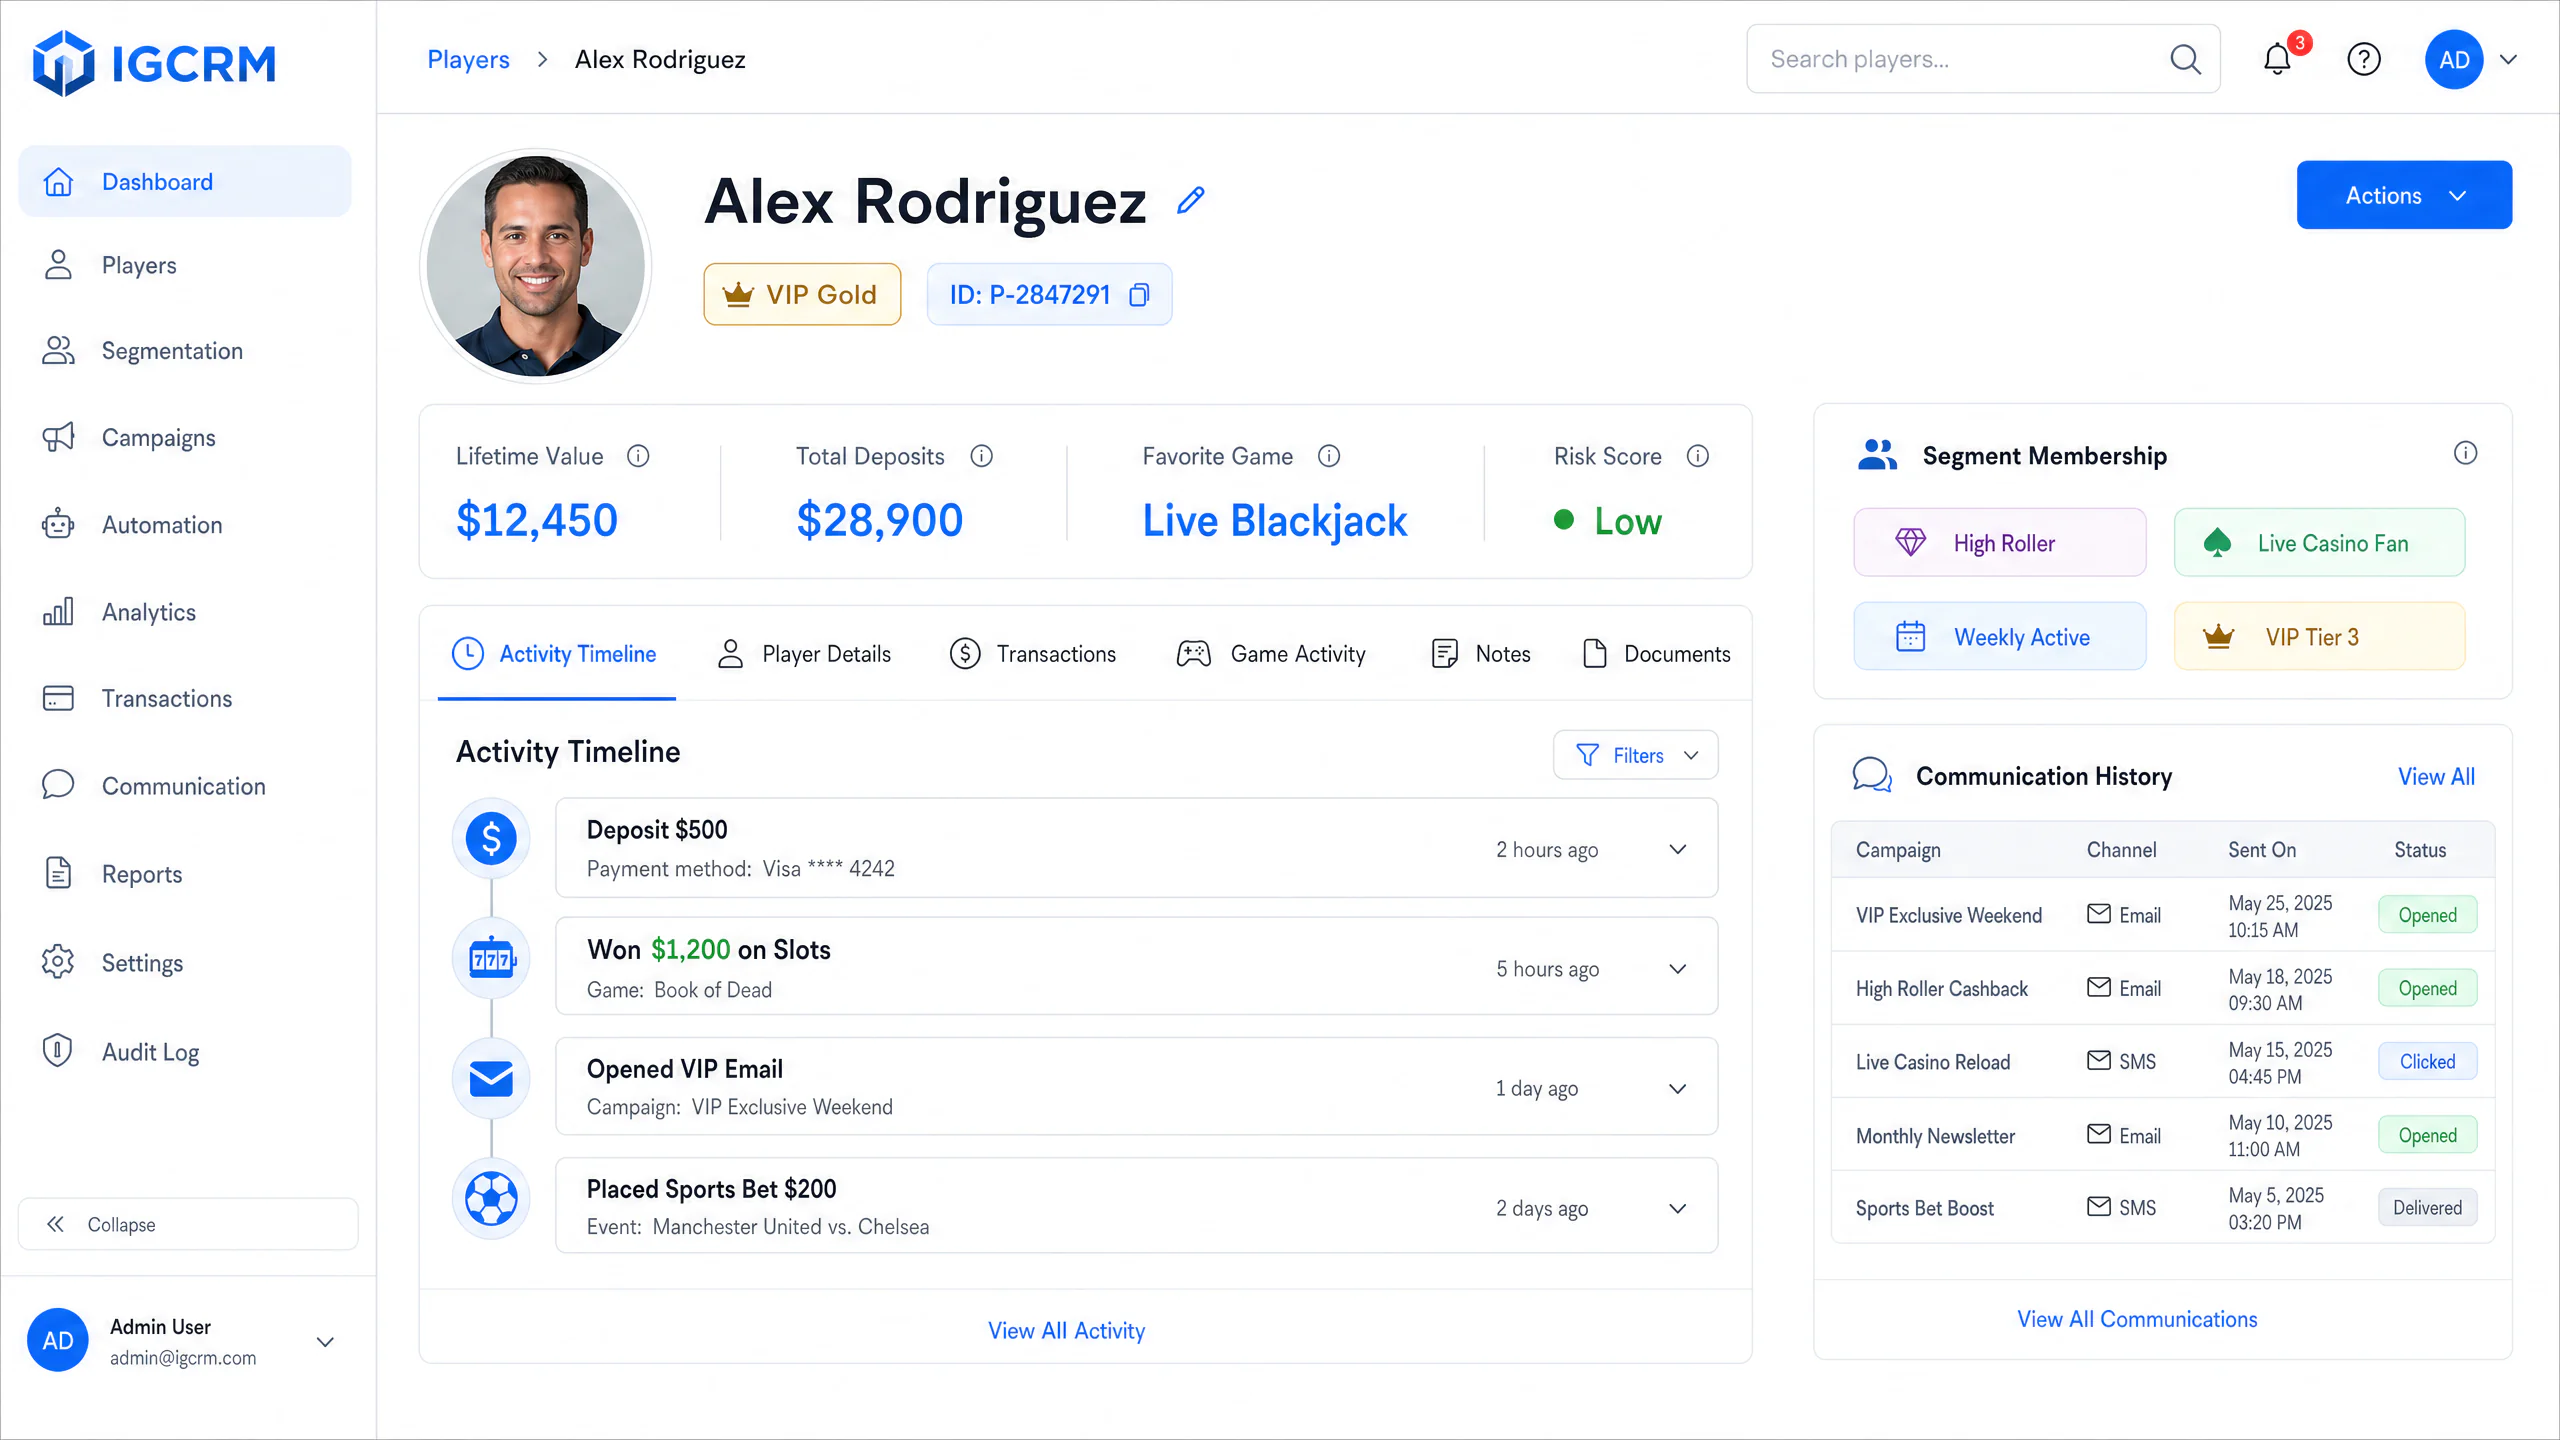The height and width of the screenshot is (1440, 2560).
Task: Go to Dashboard in sidebar
Action: click(x=185, y=181)
